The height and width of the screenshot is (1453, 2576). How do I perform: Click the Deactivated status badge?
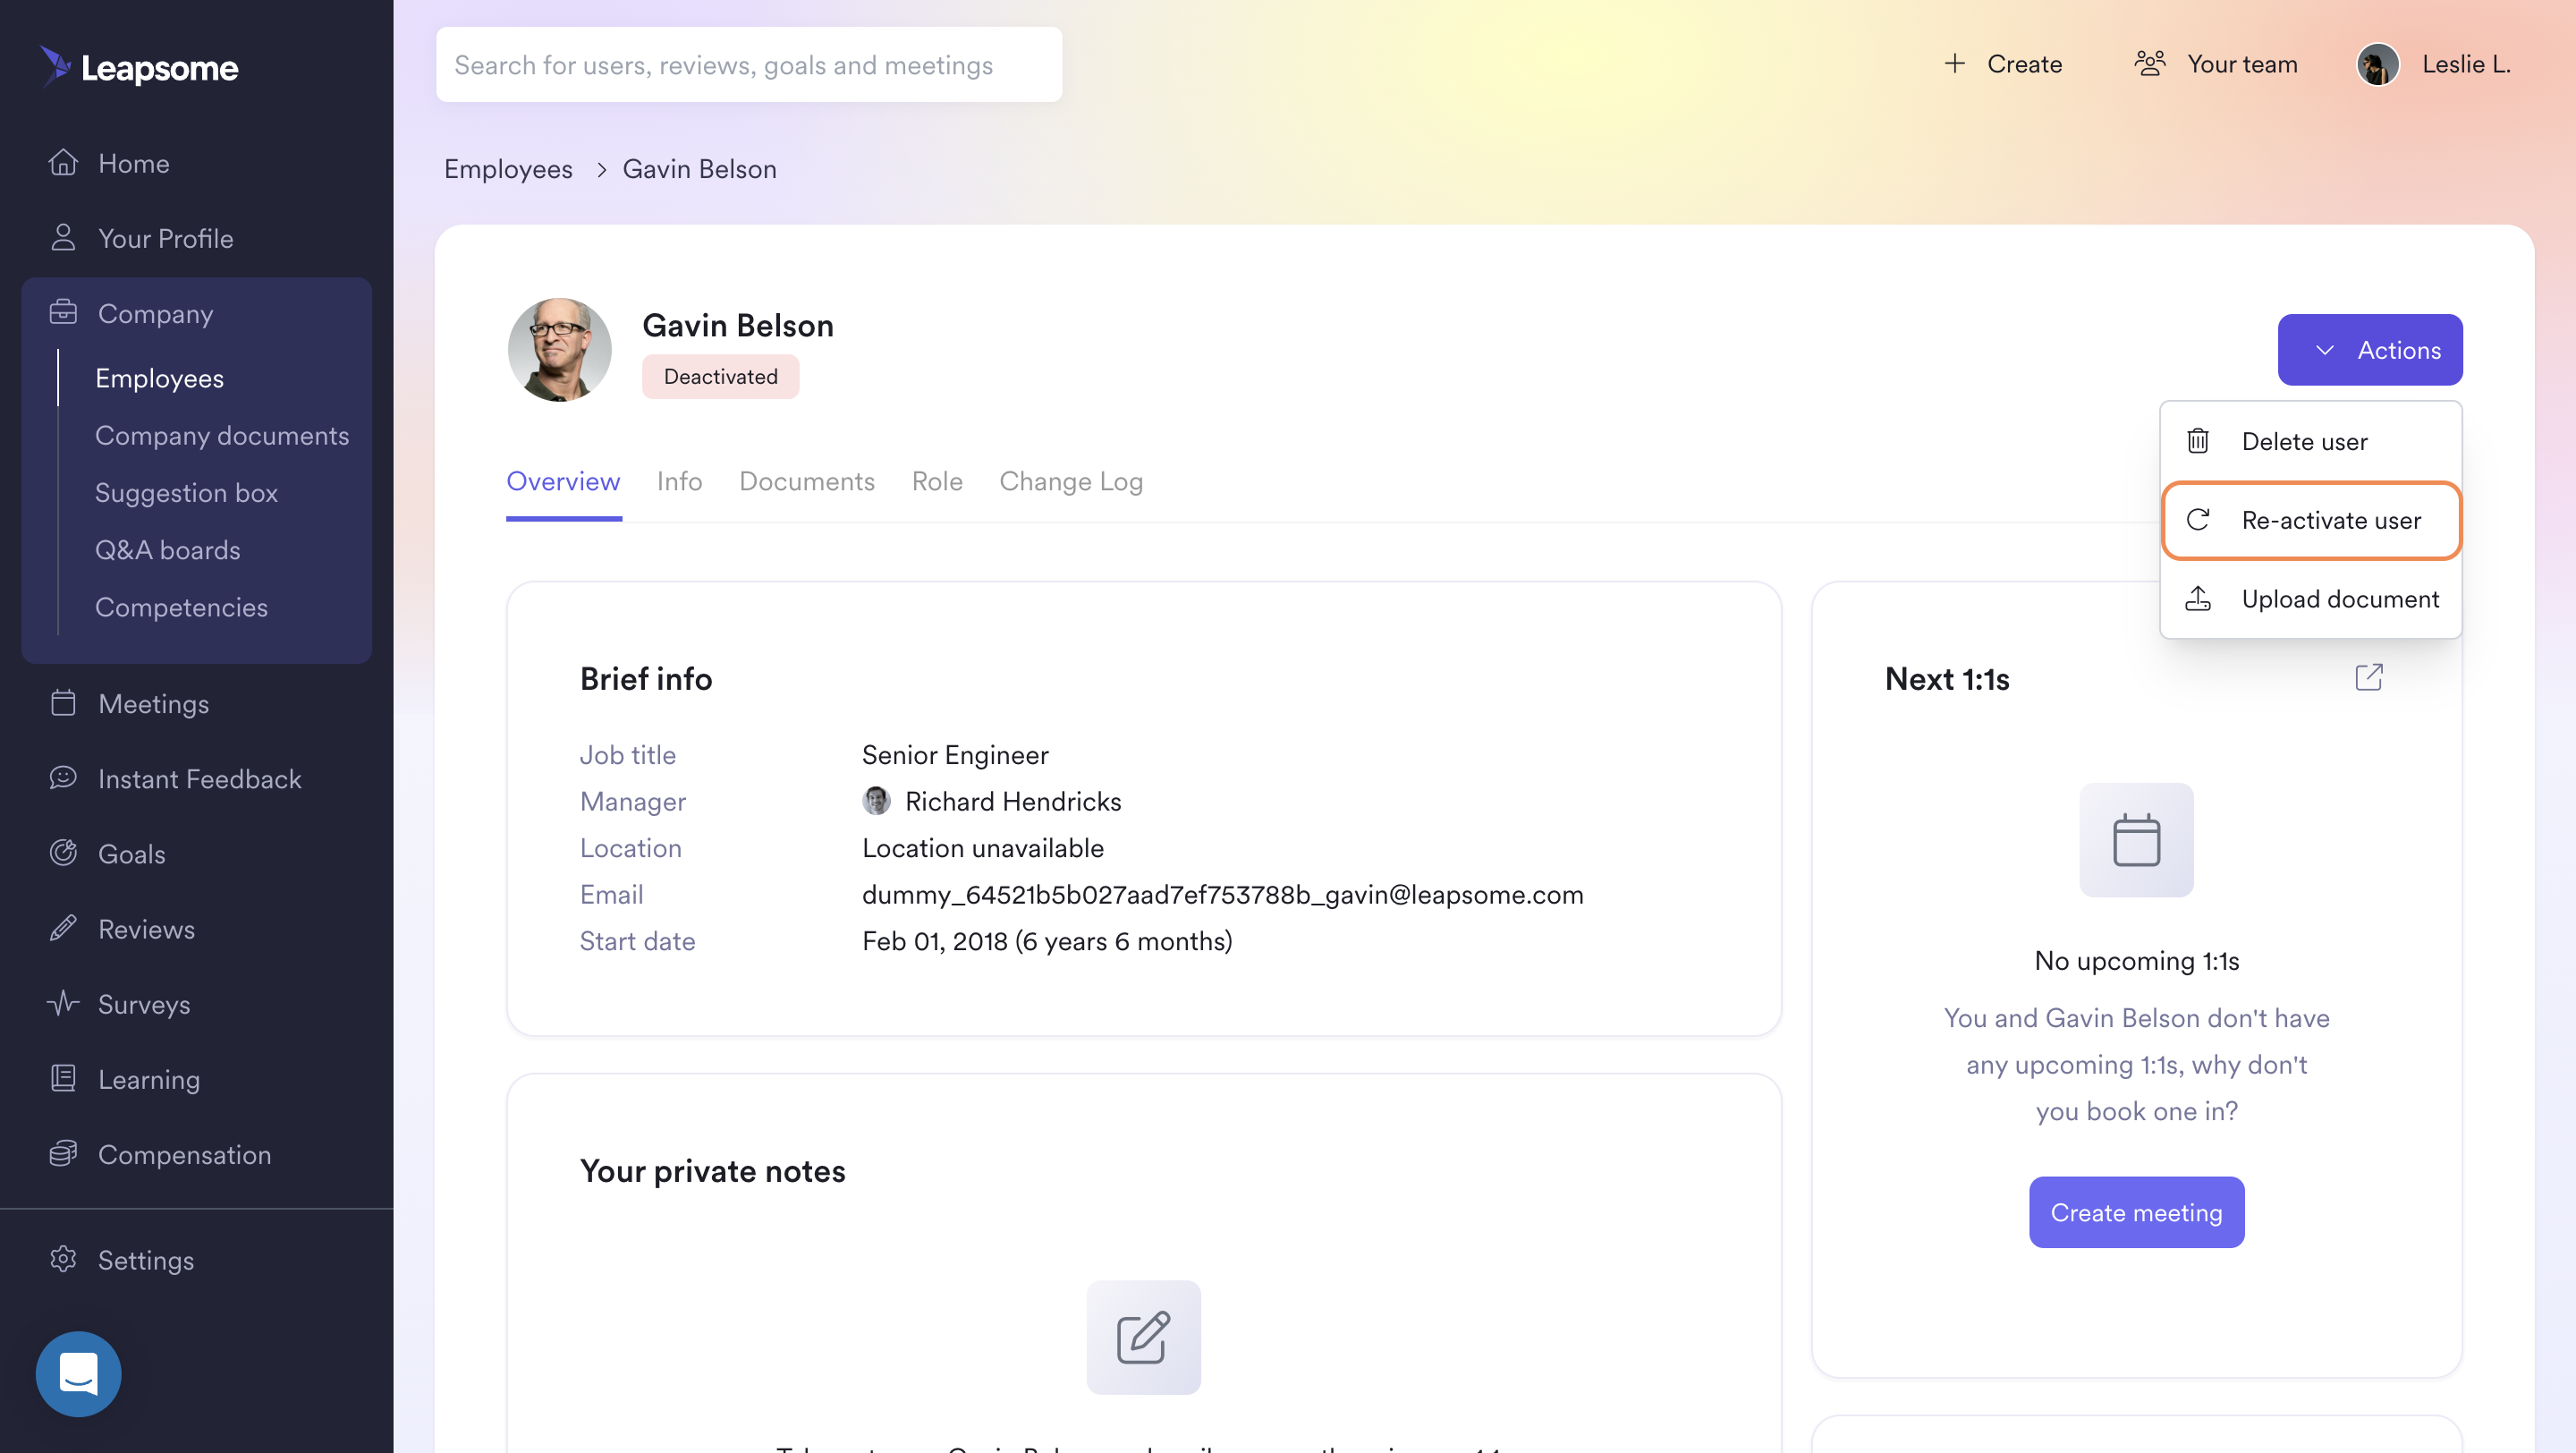pos(720,376)
